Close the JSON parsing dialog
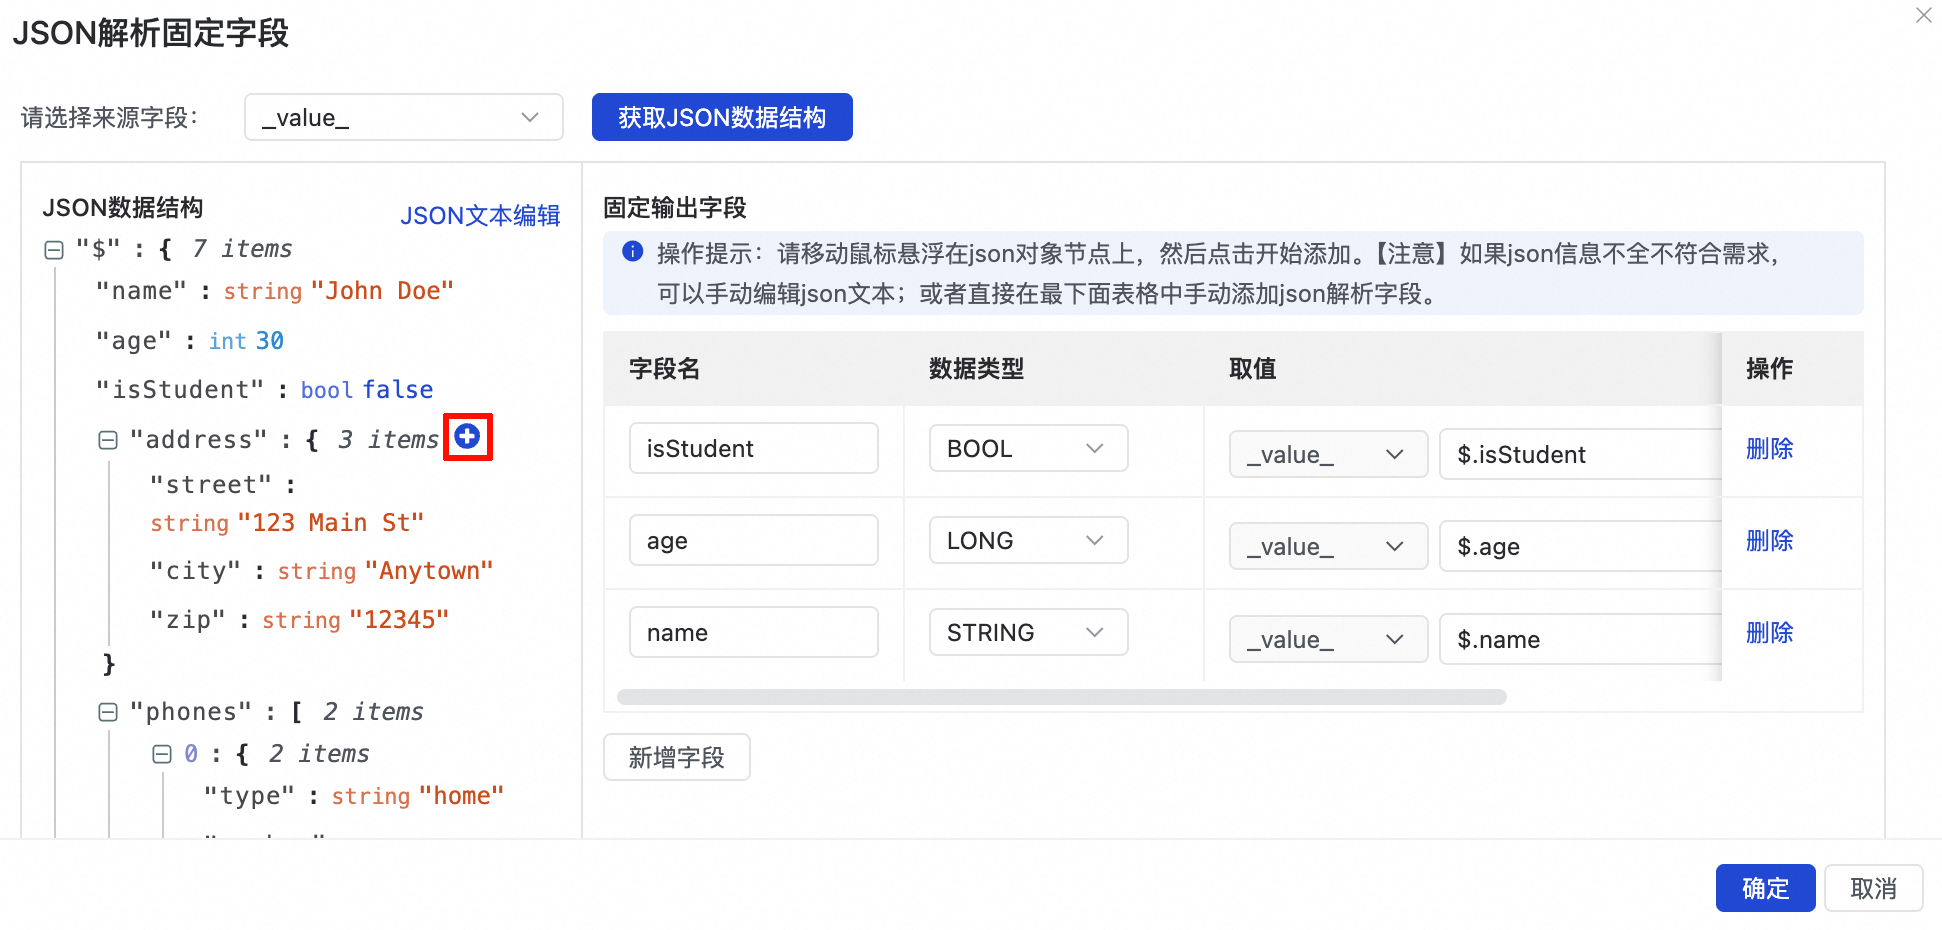Image resolution: width=1942 pixels, height=930 pixels. (1923, 15)
